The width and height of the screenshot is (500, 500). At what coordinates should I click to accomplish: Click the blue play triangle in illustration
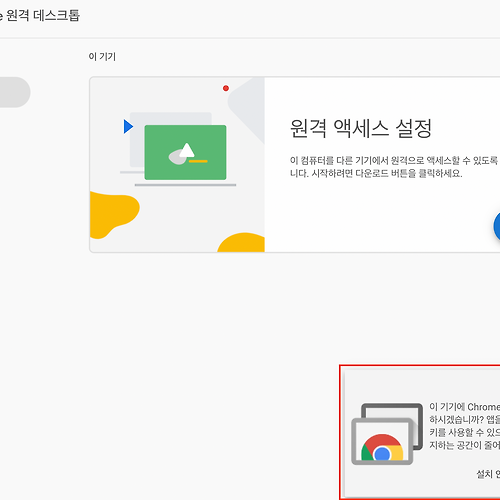tap(128, 127)
